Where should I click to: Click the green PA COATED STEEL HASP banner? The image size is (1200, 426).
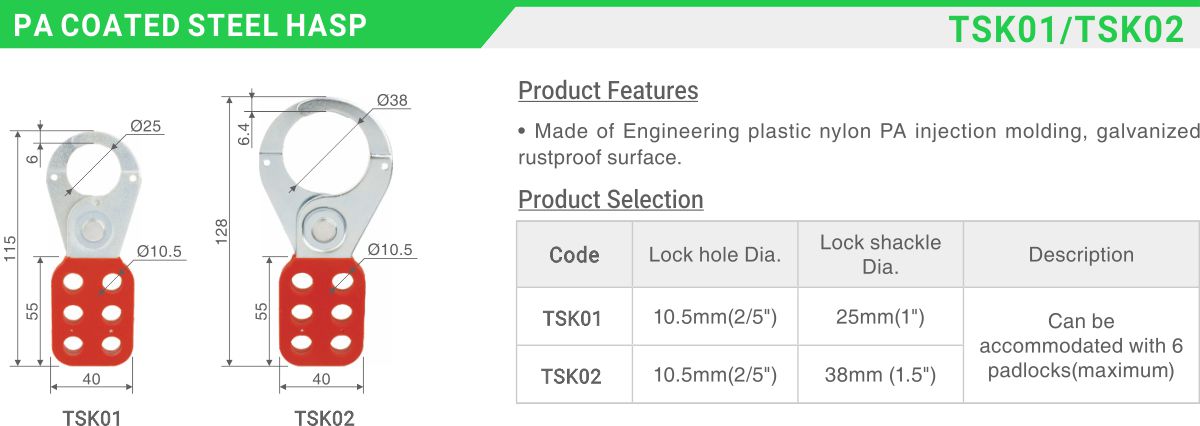250,25
